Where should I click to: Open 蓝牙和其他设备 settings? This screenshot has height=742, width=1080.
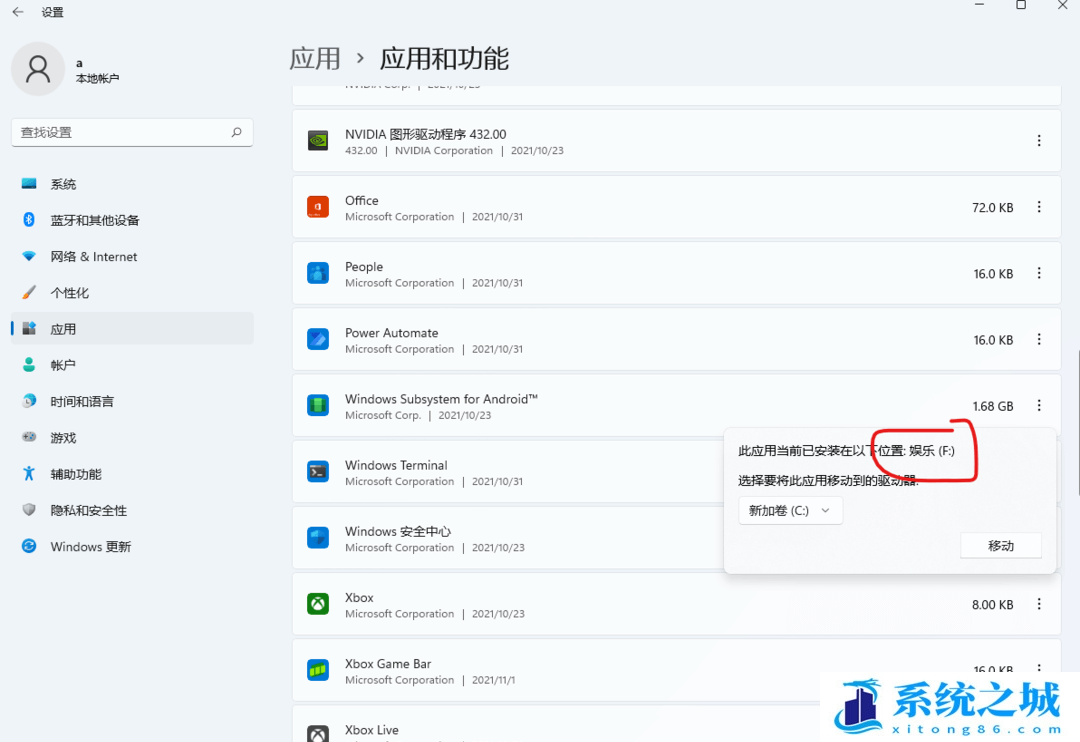coord(132,220)
